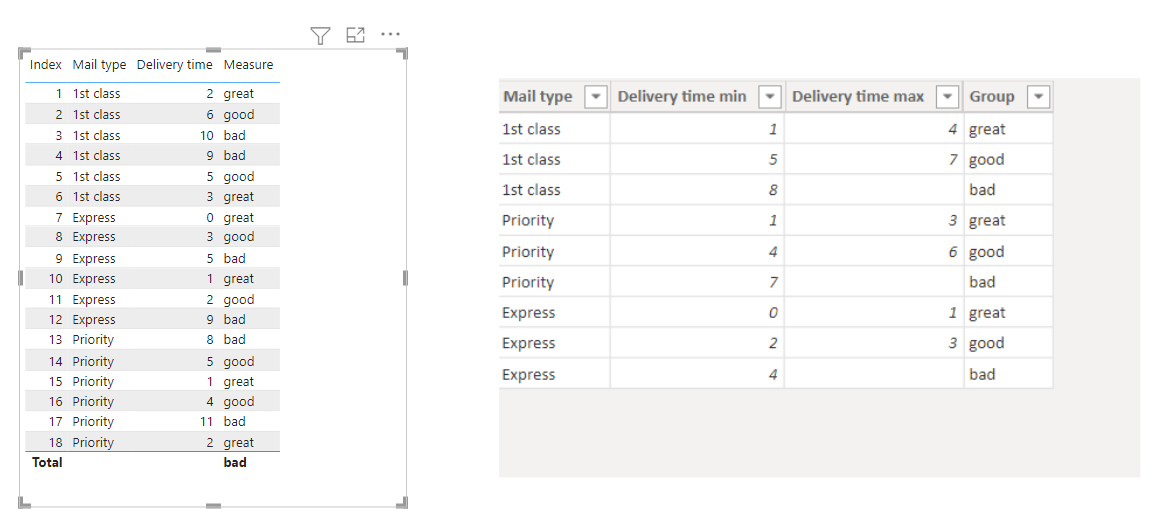
Task: Select the Index 18 row
Action: click(x=152, y=442)
